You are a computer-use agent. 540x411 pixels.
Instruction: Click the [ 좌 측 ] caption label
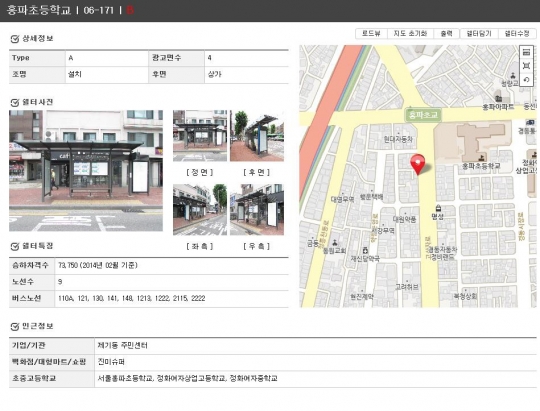200,246
